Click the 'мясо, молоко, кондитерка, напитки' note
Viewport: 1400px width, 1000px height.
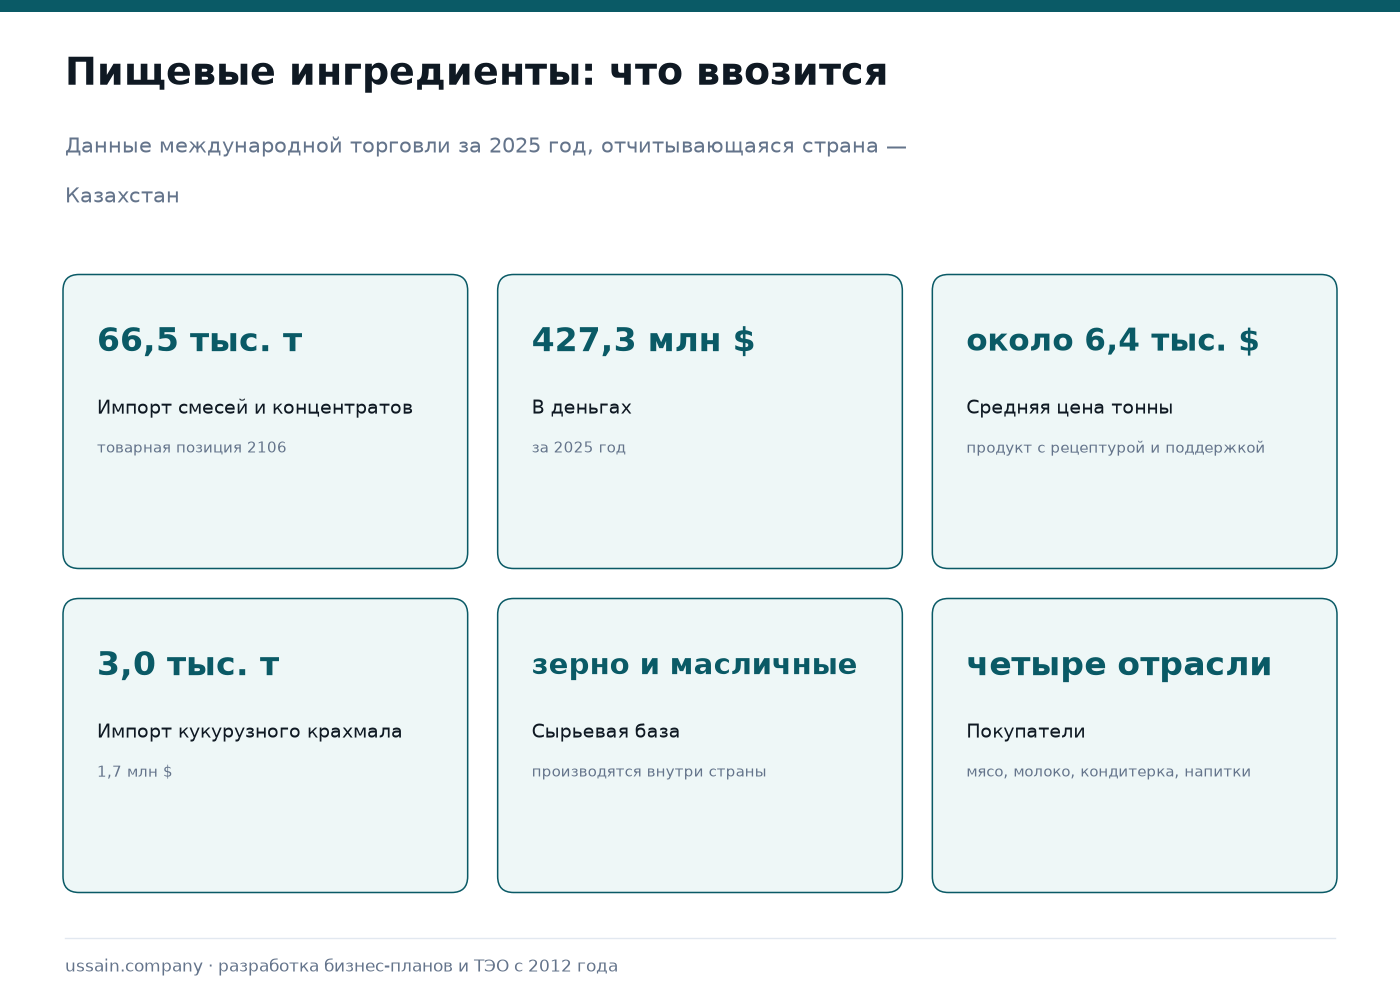click(x=1109, y=772)
